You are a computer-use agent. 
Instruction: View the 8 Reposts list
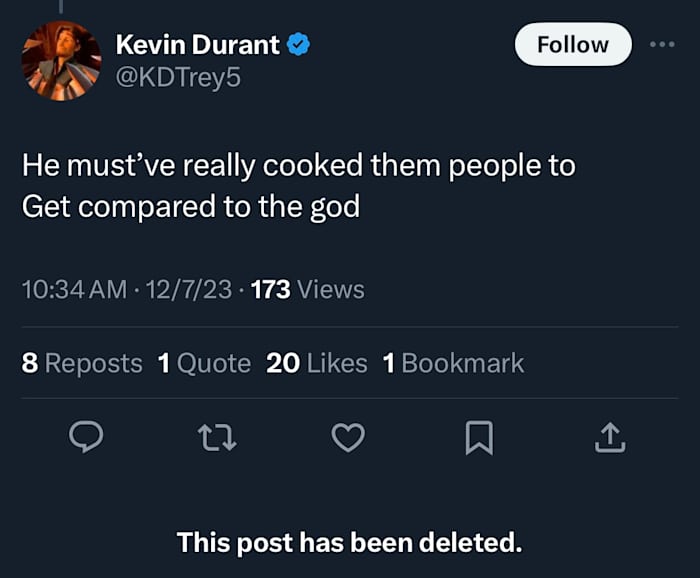[82, 363]
